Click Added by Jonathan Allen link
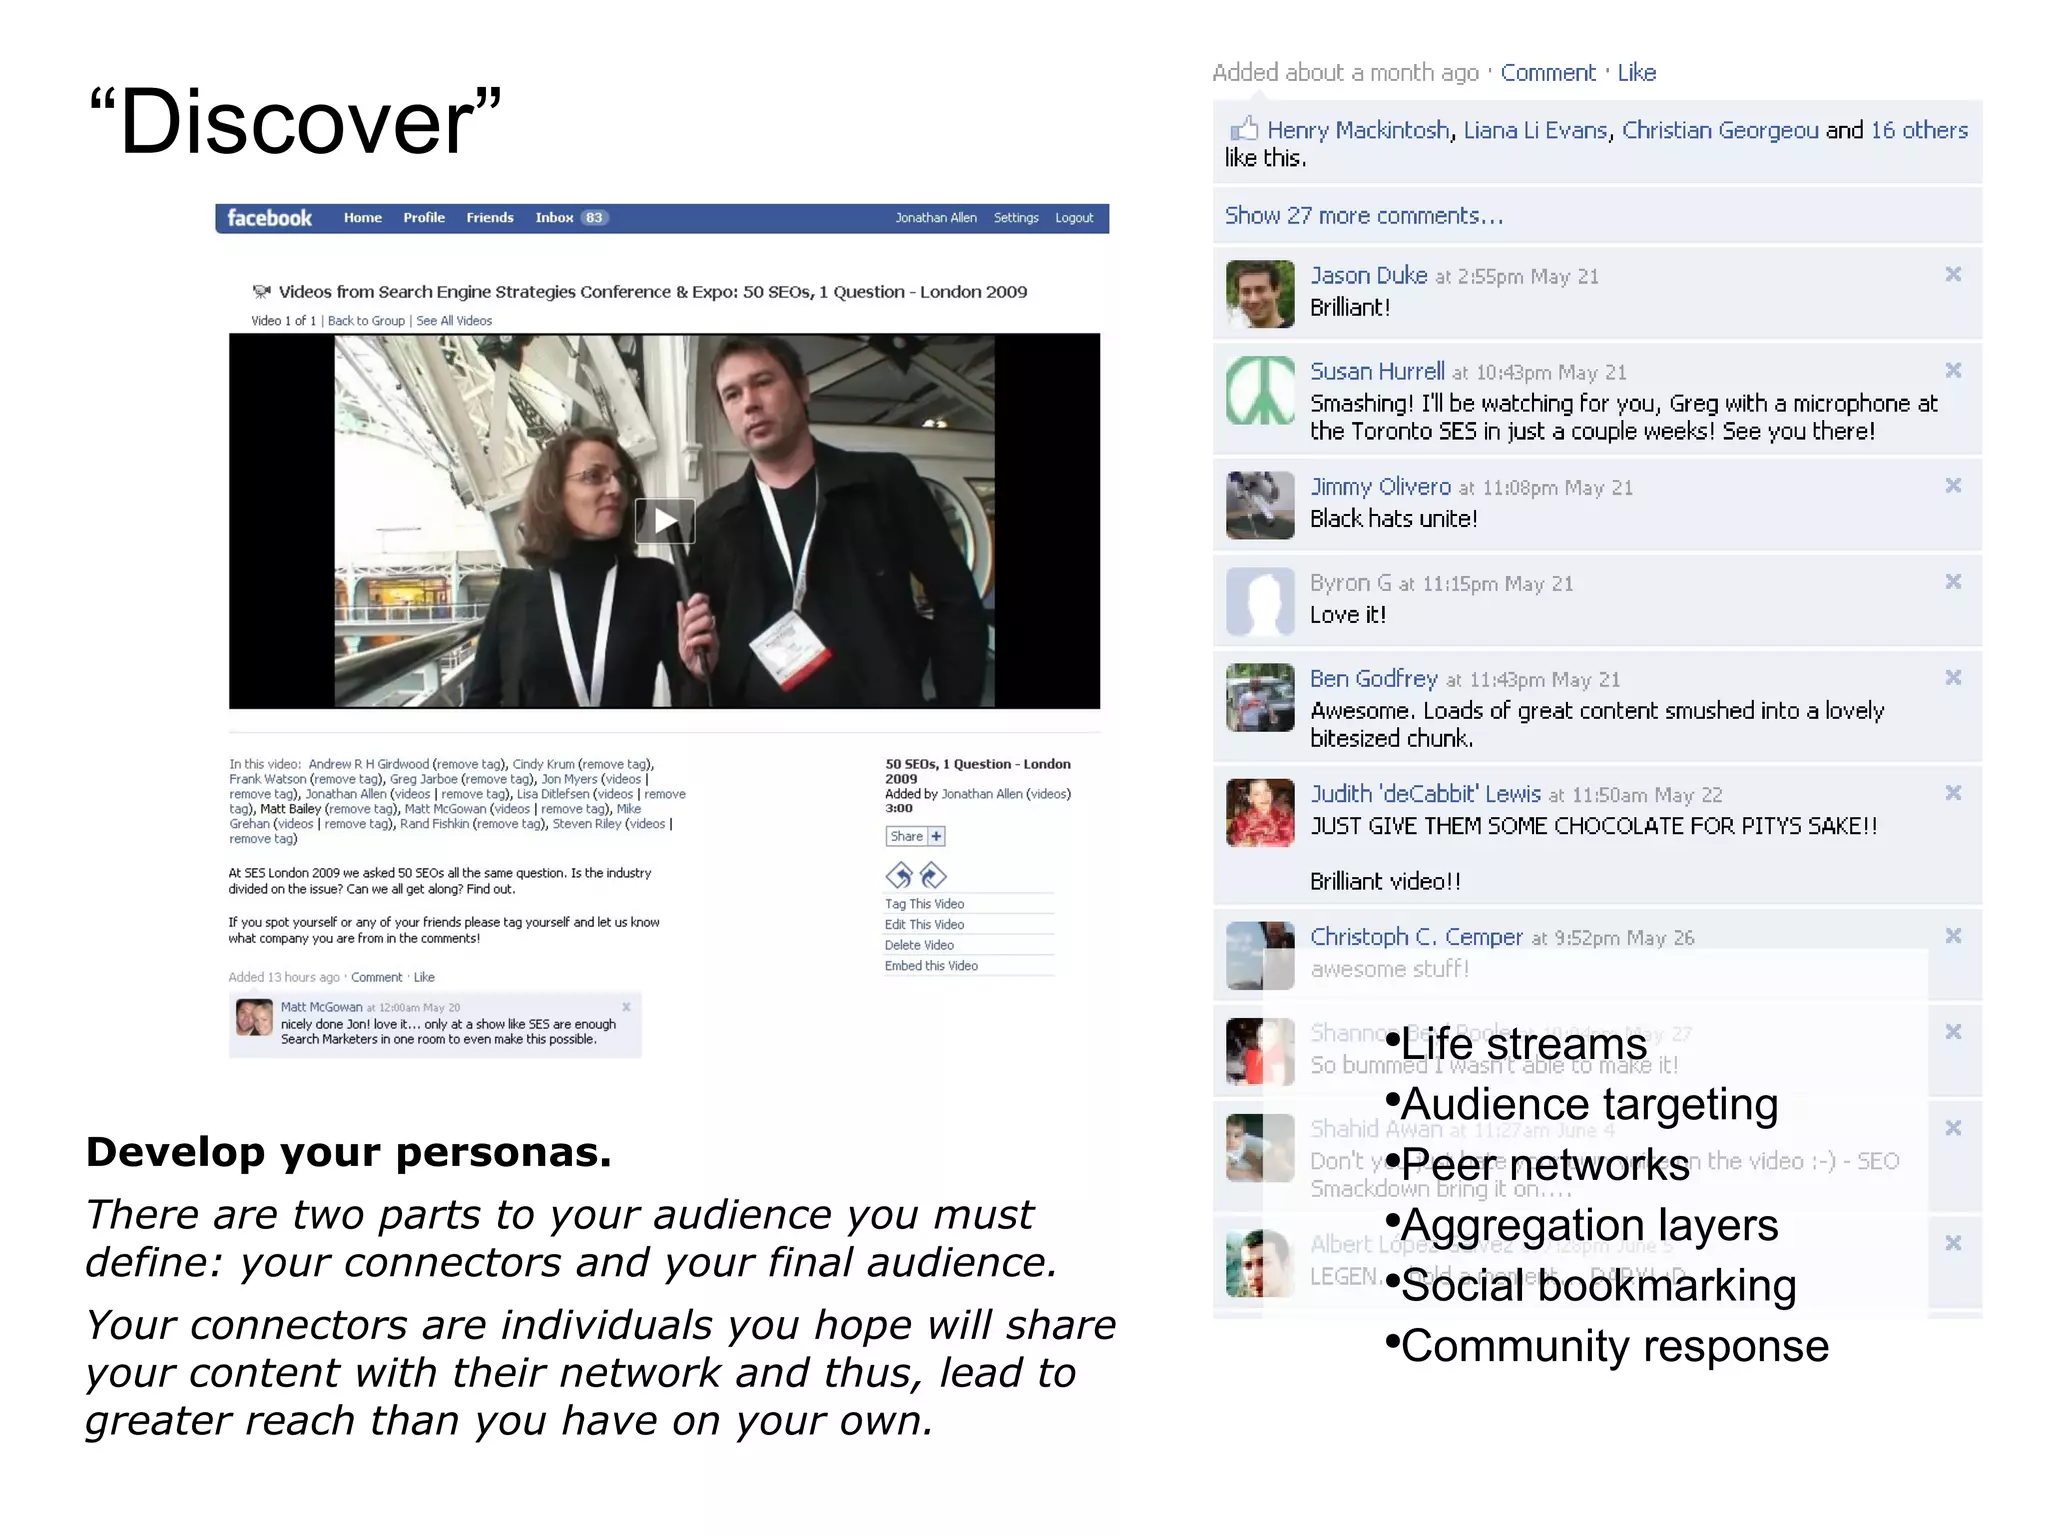The height and width of the screenshot is (1536, 2048). tap(982, 794)
